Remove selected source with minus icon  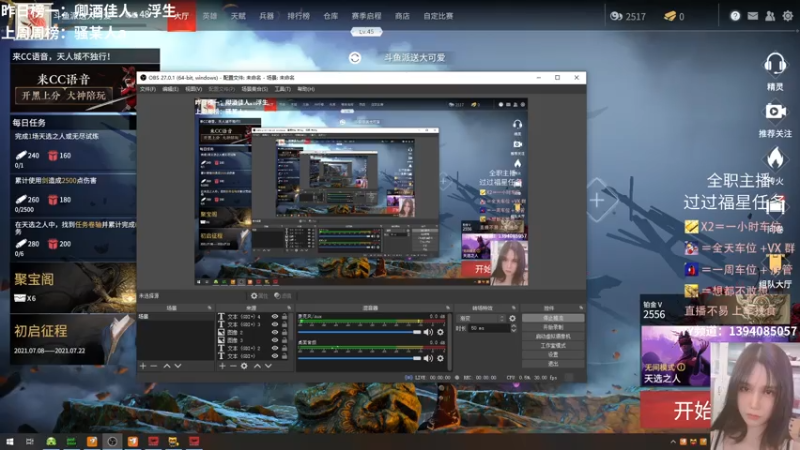233,366
